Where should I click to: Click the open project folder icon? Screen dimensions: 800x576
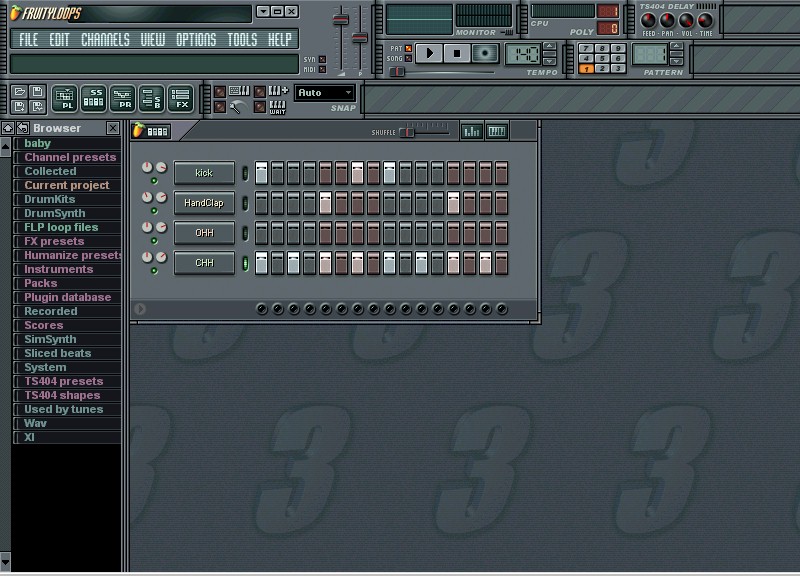coord(20,92)
